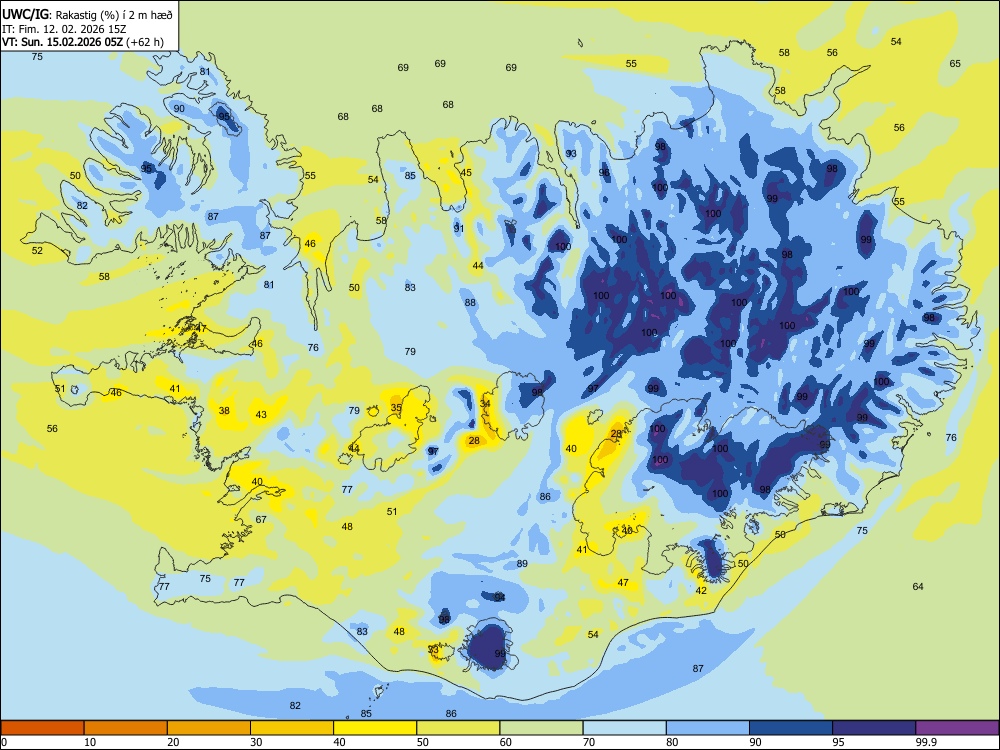
Task: Click the '65' humidity value on the map
Action: coord(955,63)
